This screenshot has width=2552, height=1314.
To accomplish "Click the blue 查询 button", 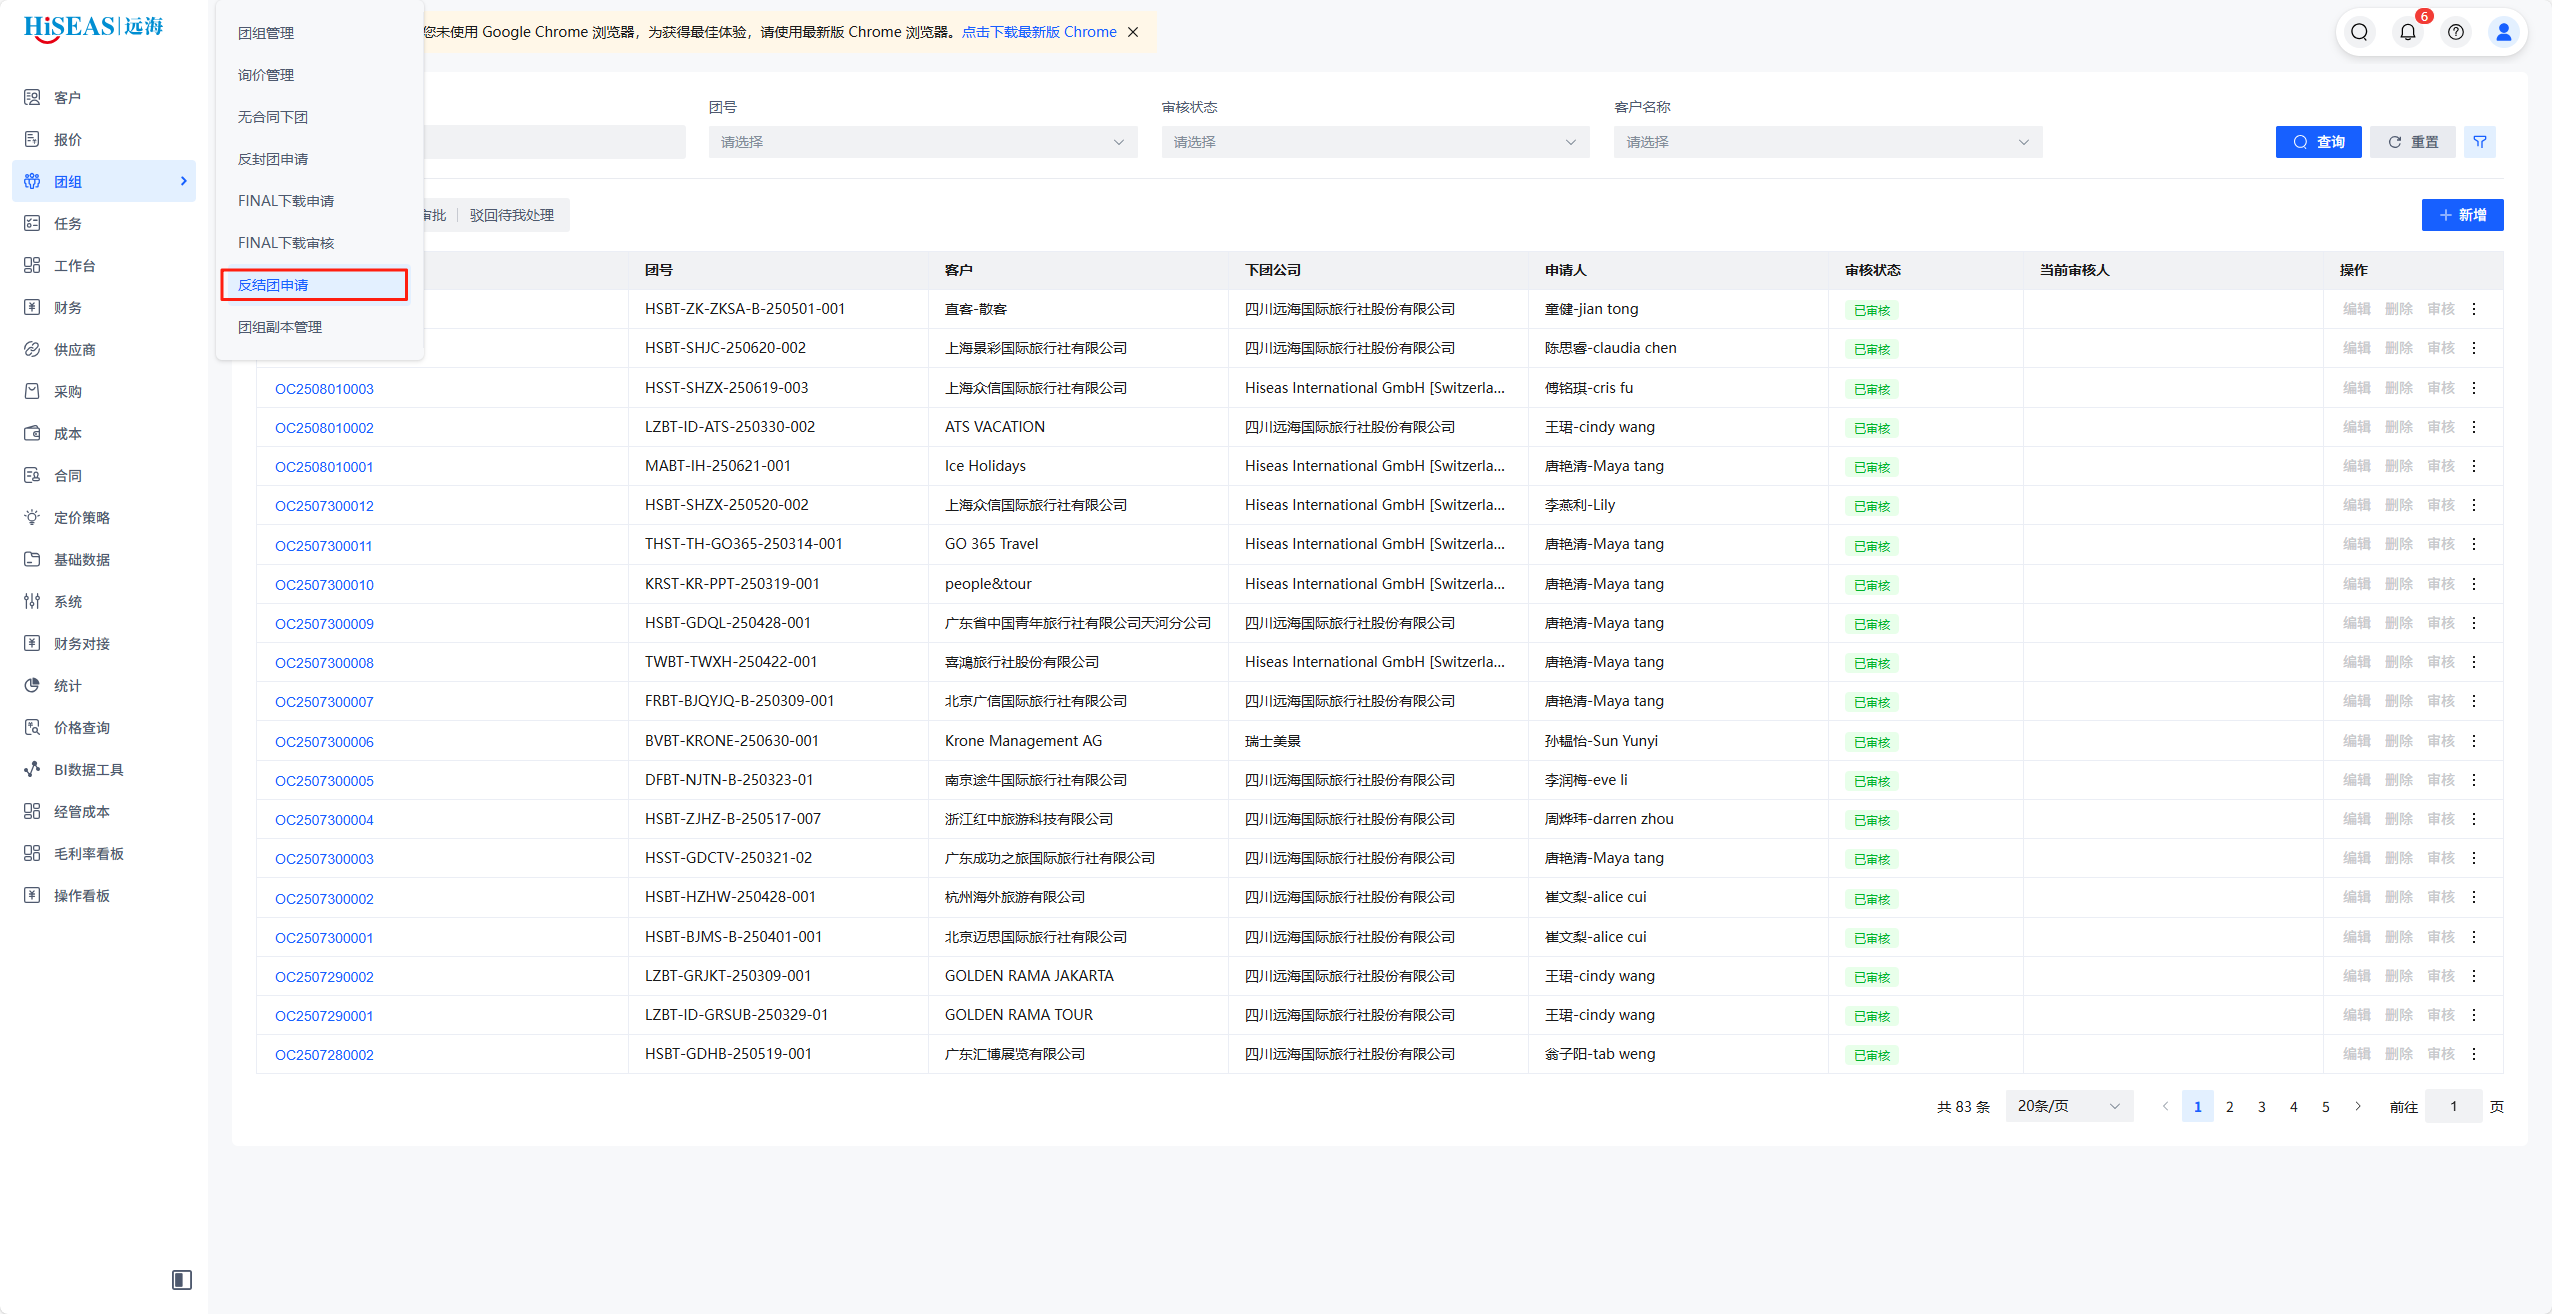I will pyautogui.click(x=2318, y=142).
